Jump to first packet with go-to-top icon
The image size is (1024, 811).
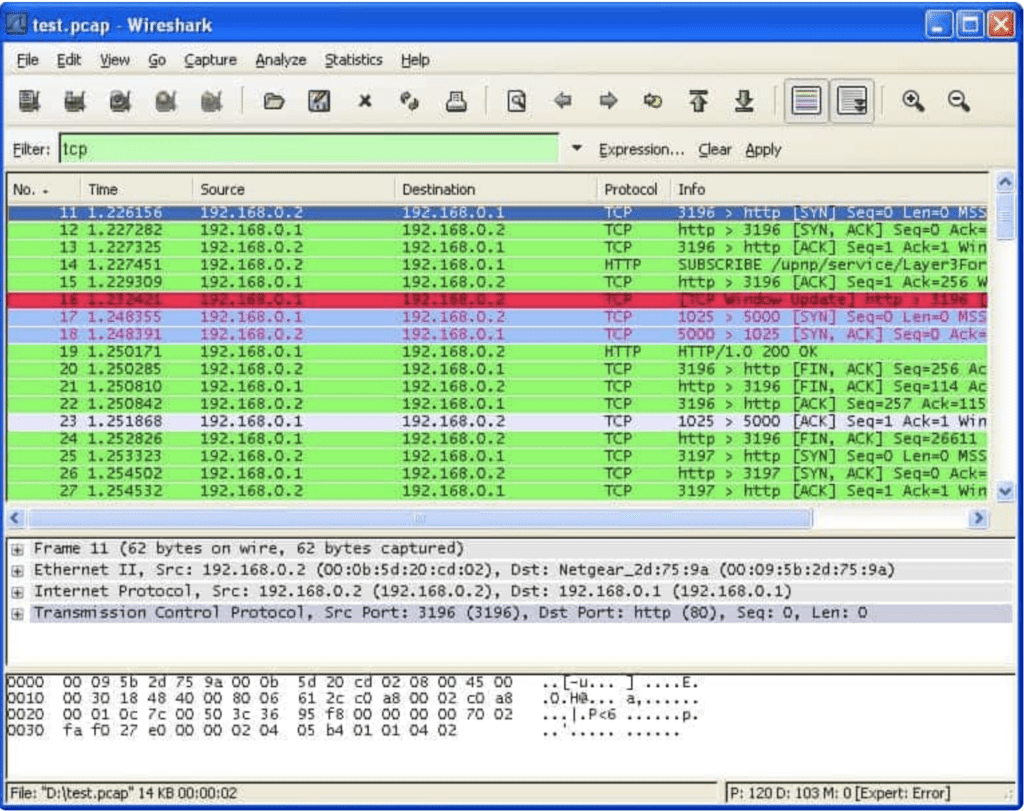click(700, 100)
